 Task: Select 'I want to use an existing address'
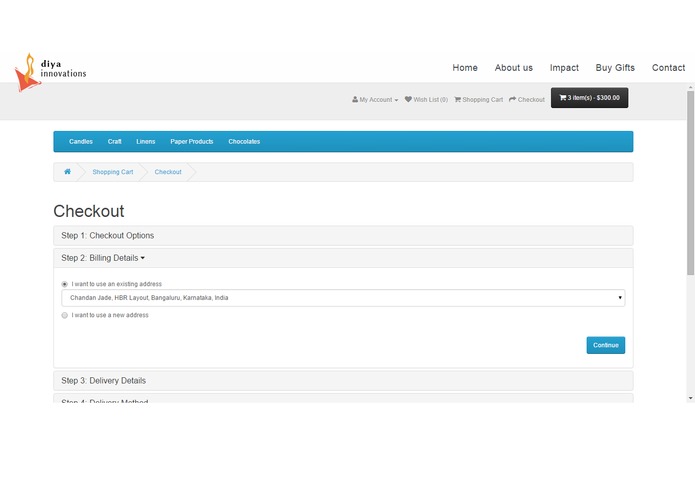coord(65,284)
